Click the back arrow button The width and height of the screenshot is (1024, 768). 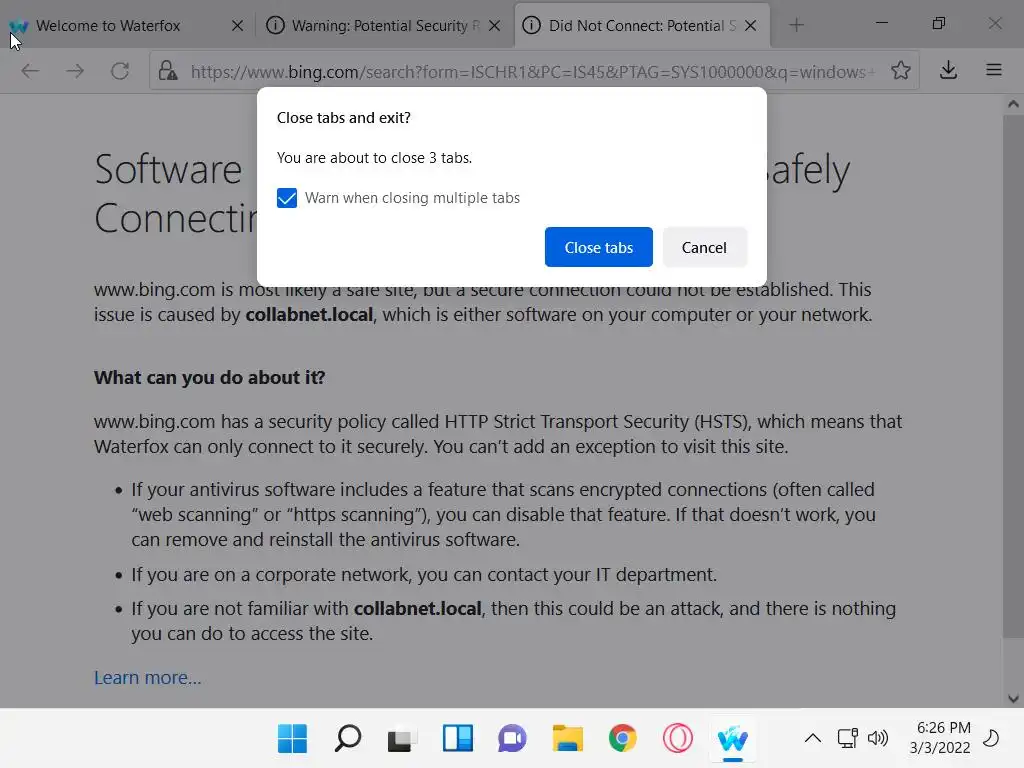pos(30,71)
